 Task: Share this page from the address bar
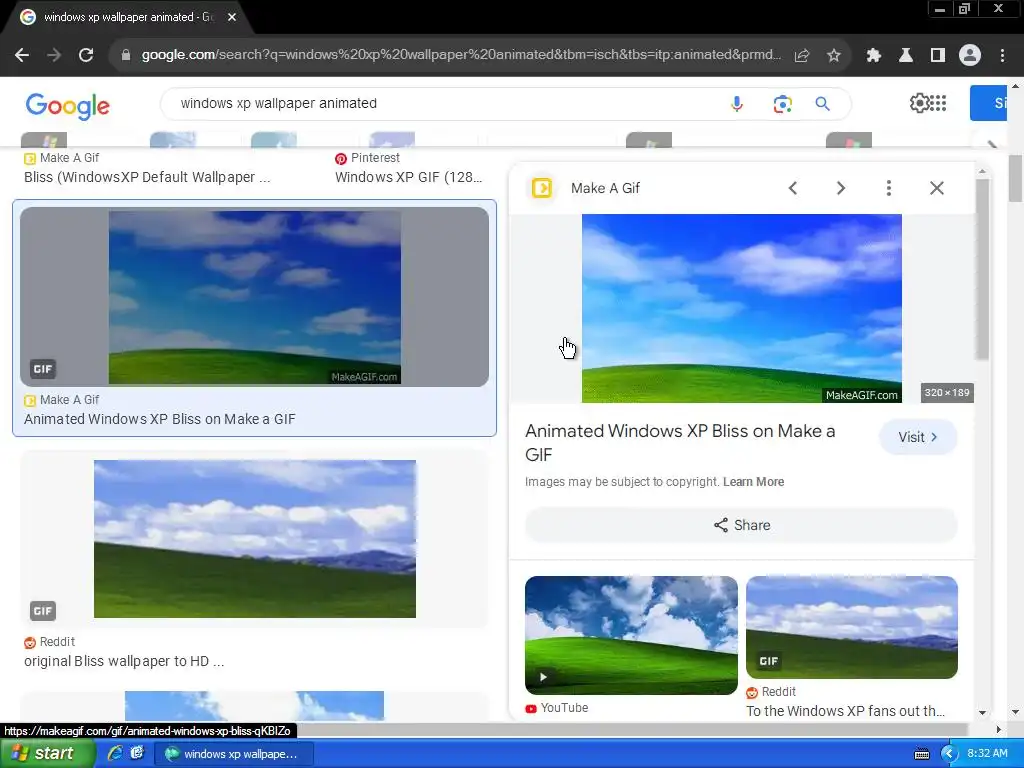click(x=802, y=56)
